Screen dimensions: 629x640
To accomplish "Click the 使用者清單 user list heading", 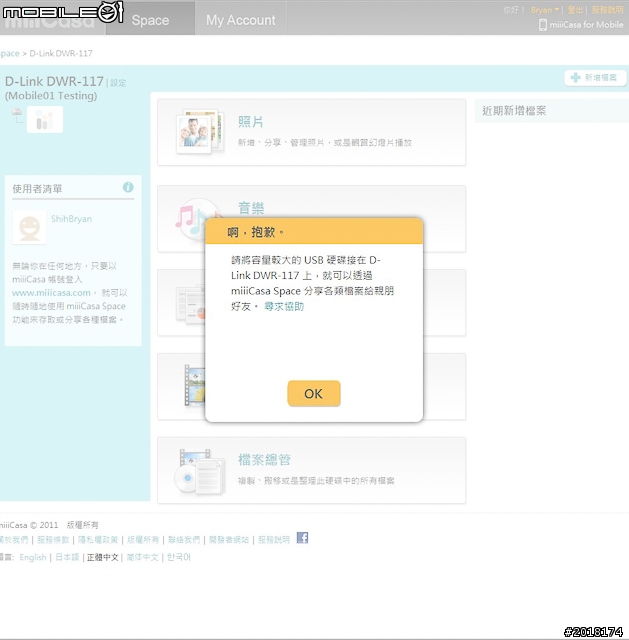I will (37, 189).
